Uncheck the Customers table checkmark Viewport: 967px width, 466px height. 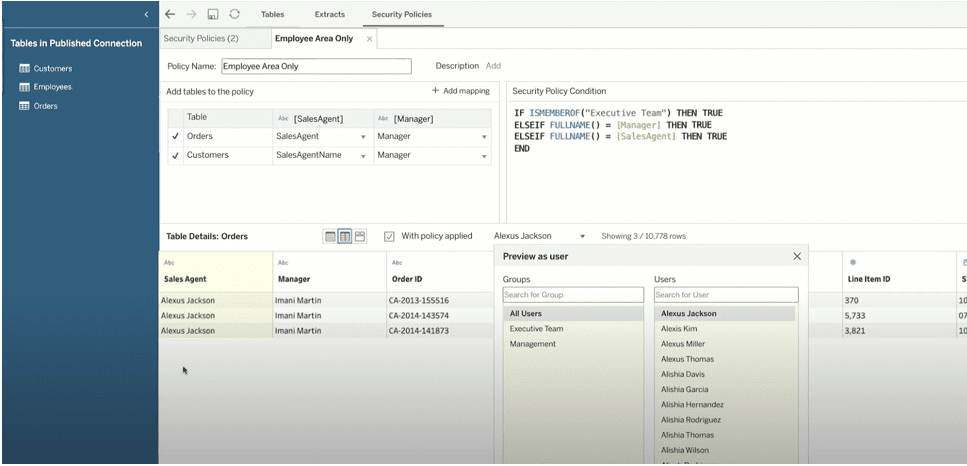(x=176, y=155)
